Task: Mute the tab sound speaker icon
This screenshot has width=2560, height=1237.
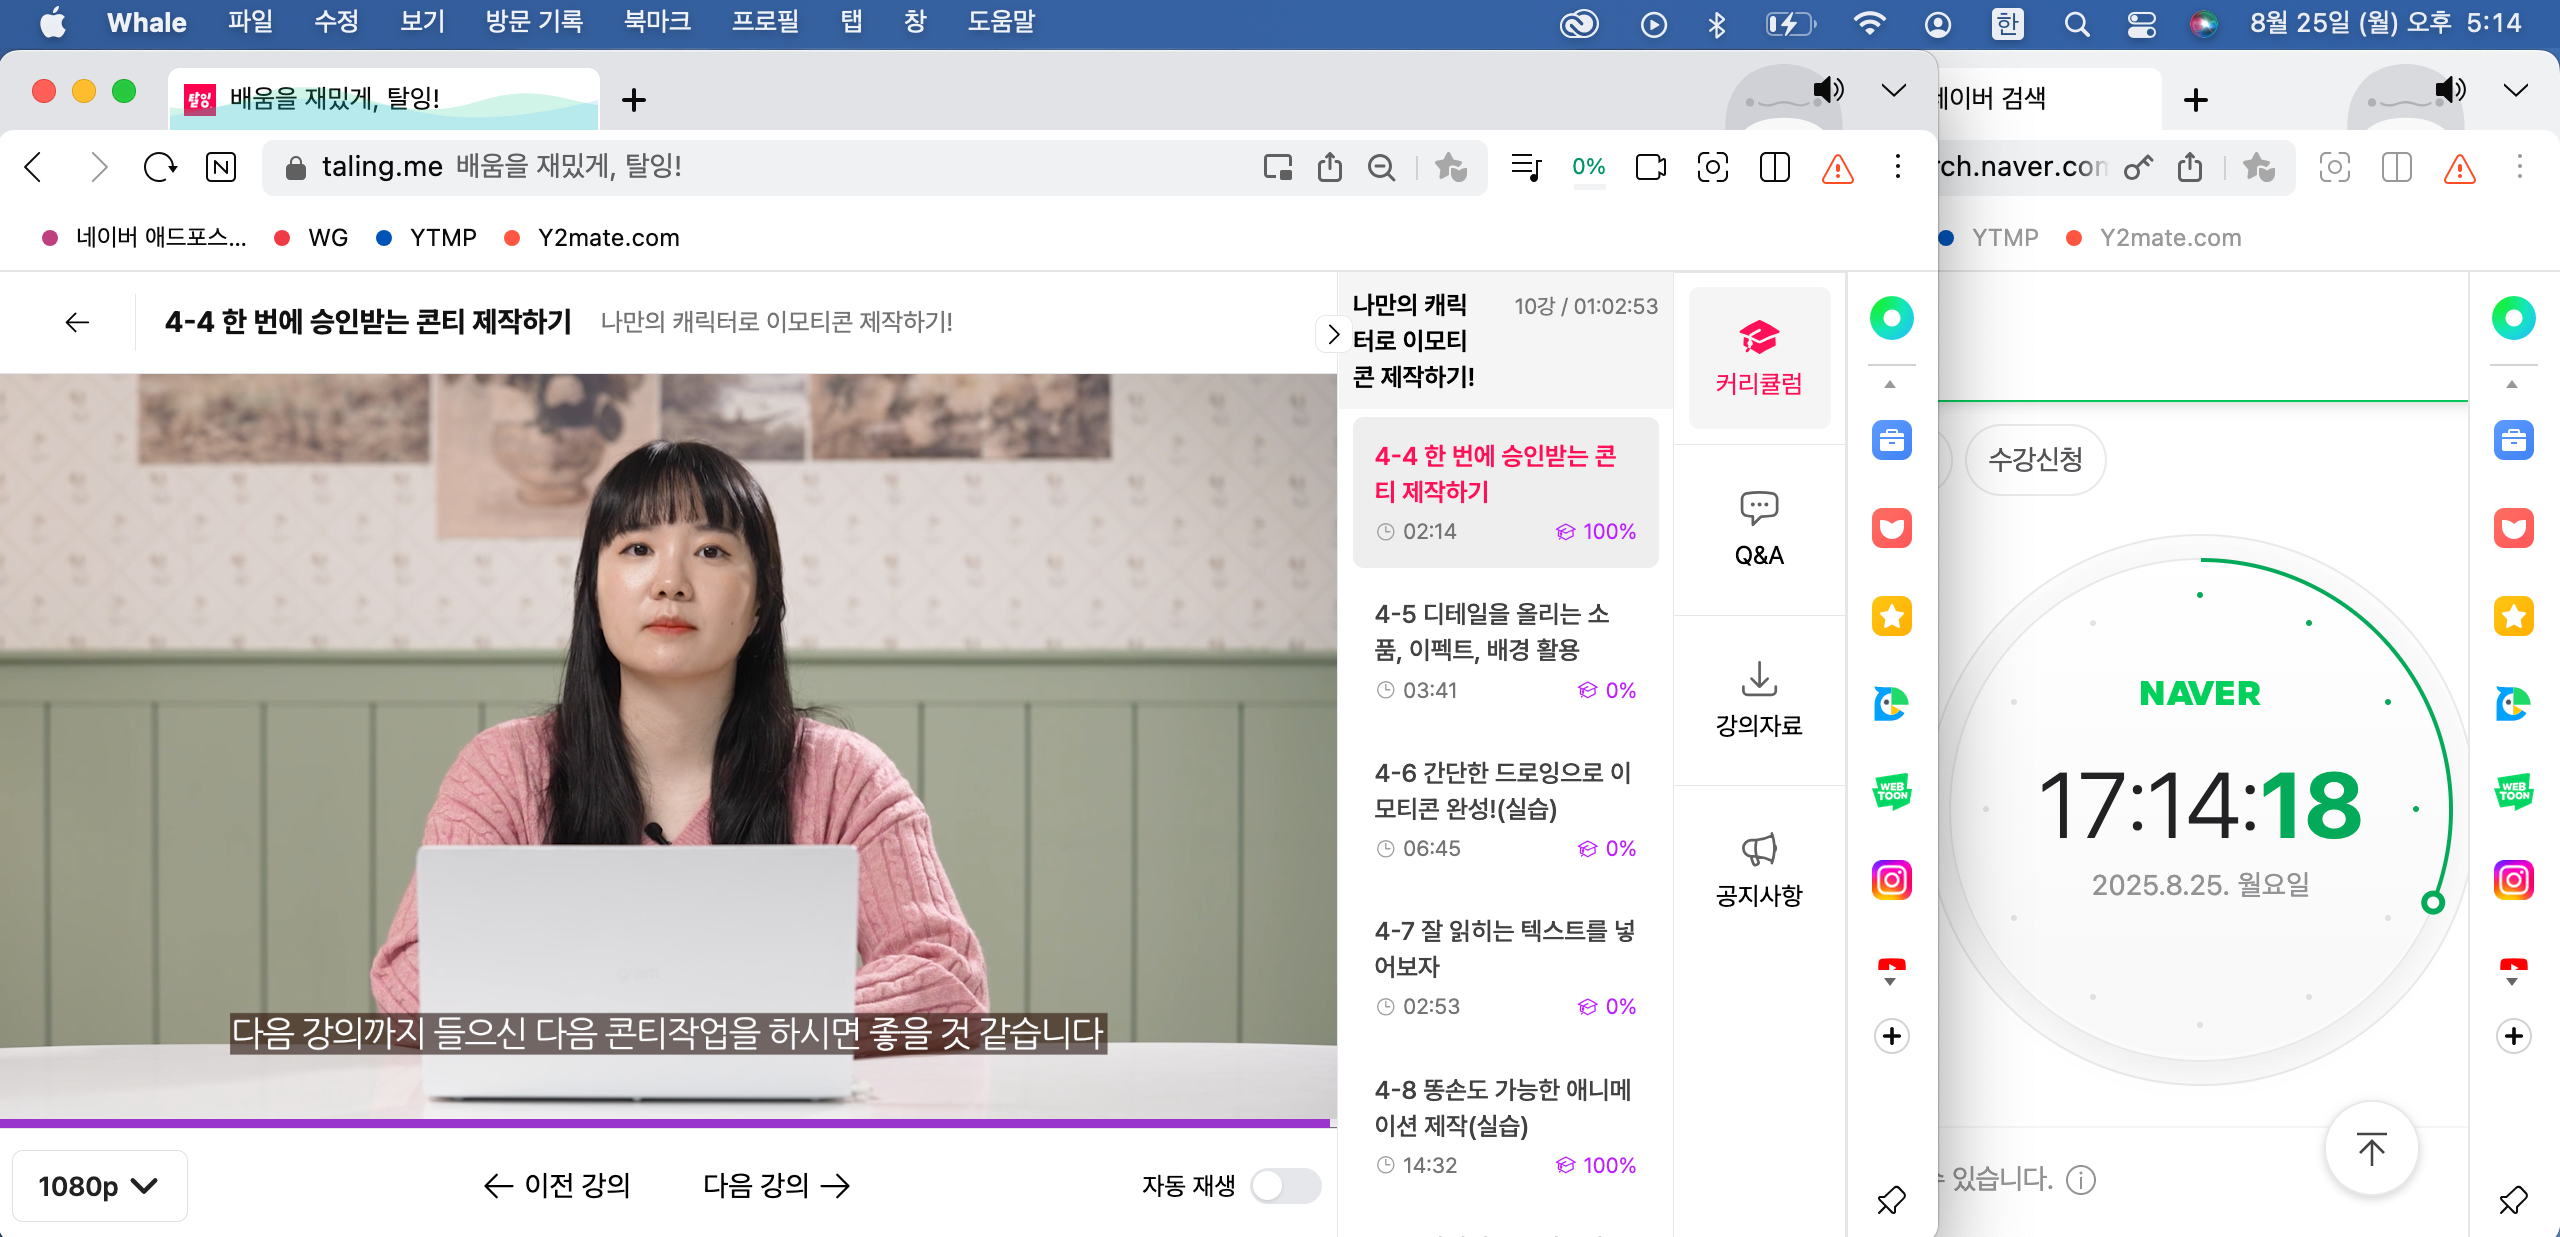Action: point(1828,90)
